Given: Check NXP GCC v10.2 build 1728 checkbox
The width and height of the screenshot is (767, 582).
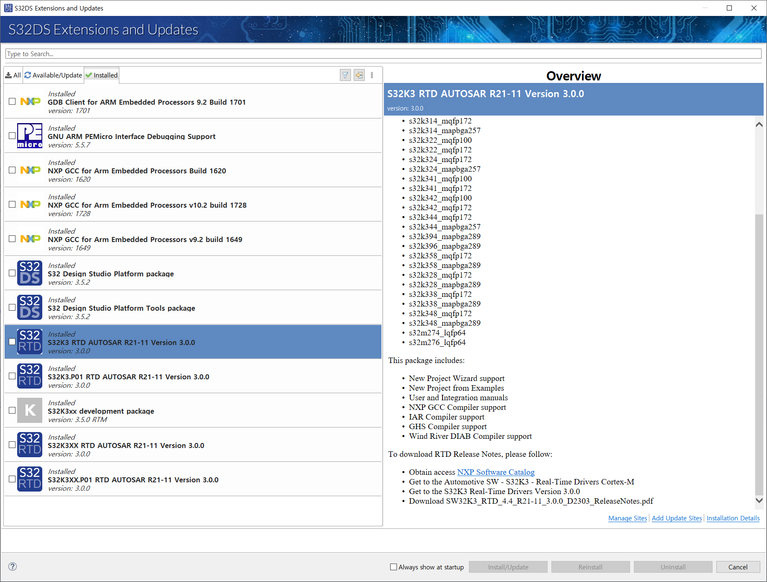Looking at the screenshot, I should coord(12,204).
